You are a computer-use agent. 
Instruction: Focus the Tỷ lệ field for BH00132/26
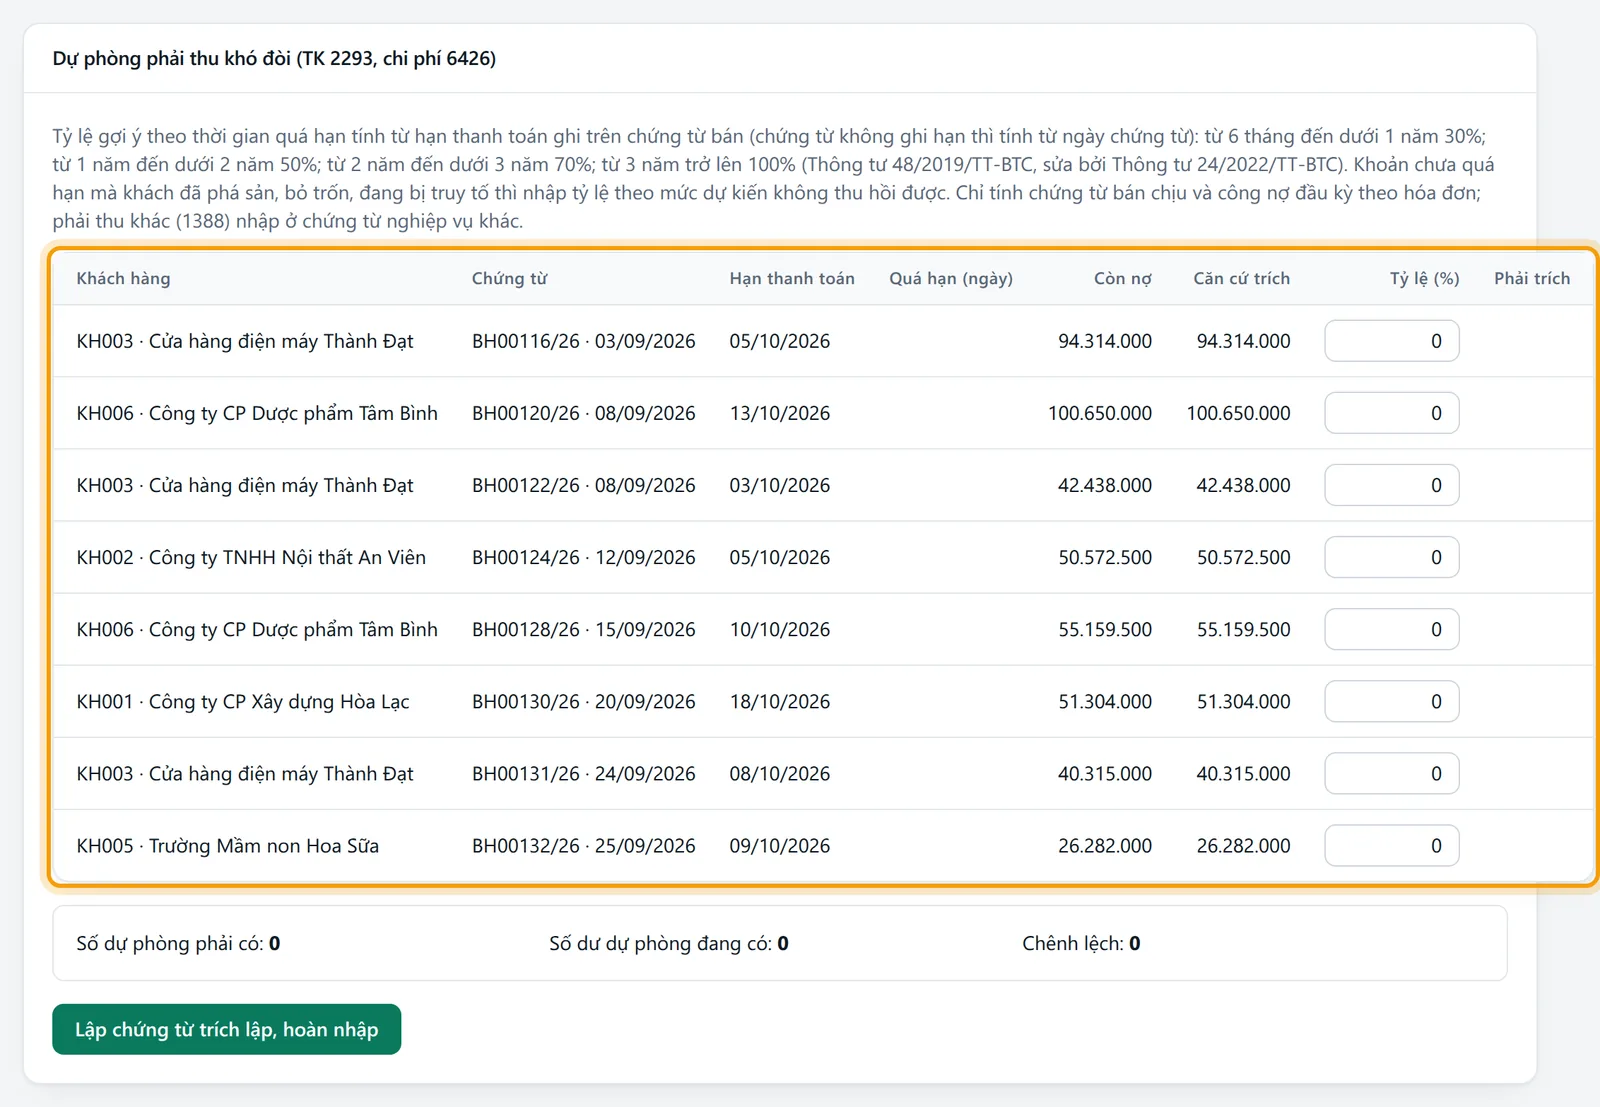point(1391,845)
